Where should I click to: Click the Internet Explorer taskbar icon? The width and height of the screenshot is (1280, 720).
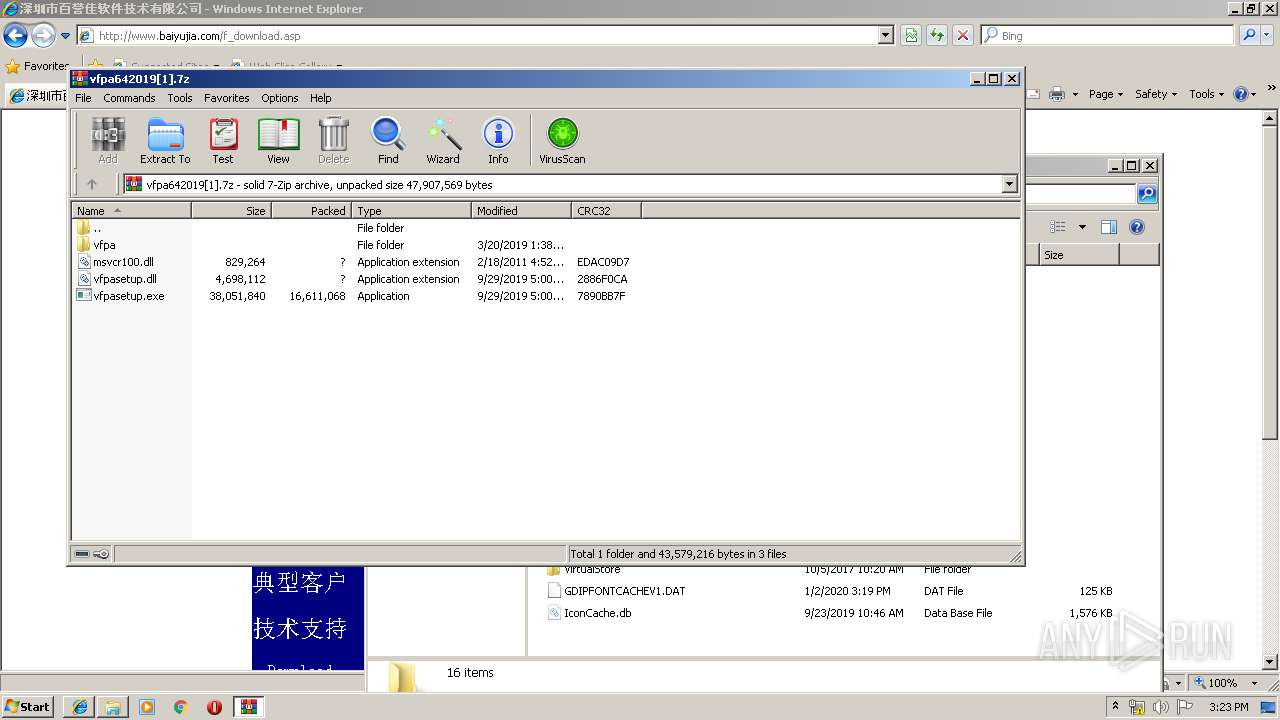(79, 707)
